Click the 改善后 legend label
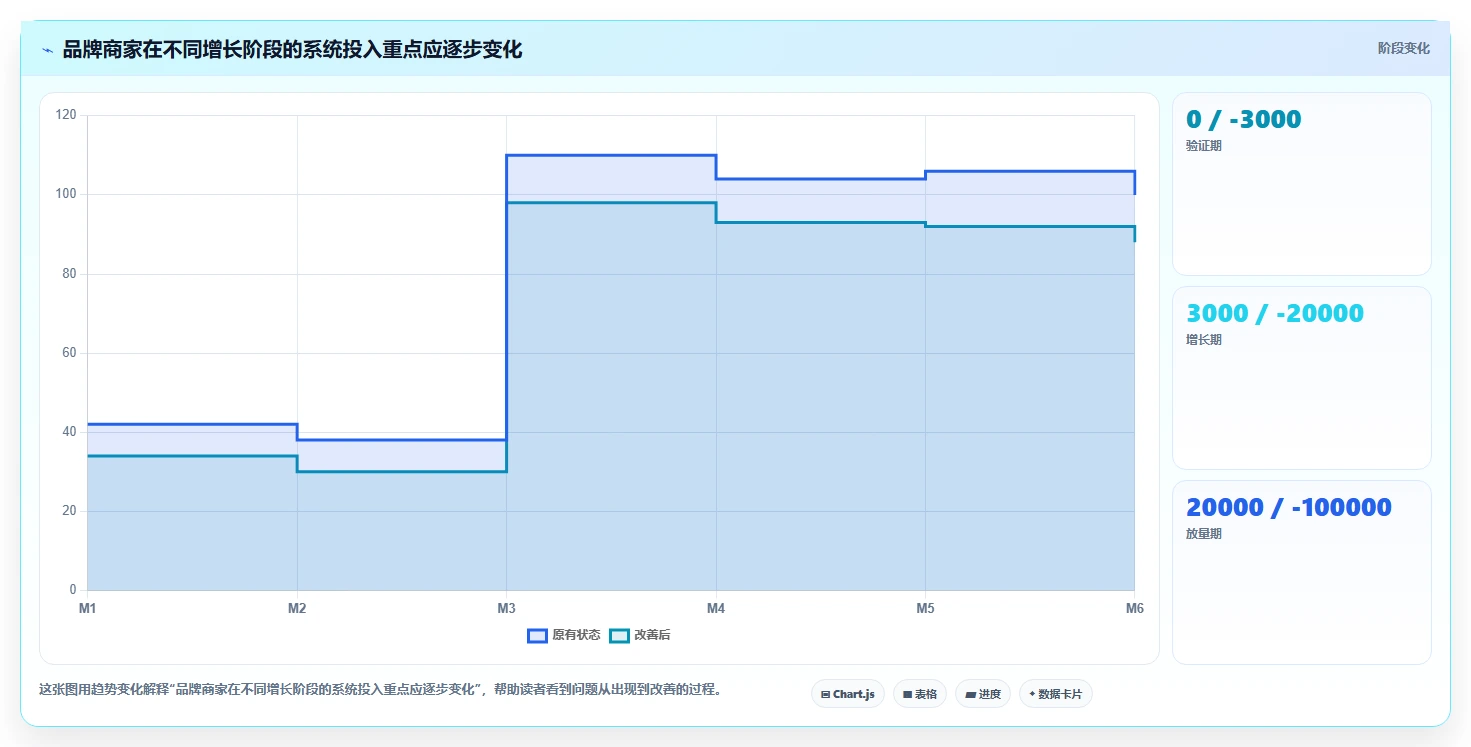 click(652, 636)
